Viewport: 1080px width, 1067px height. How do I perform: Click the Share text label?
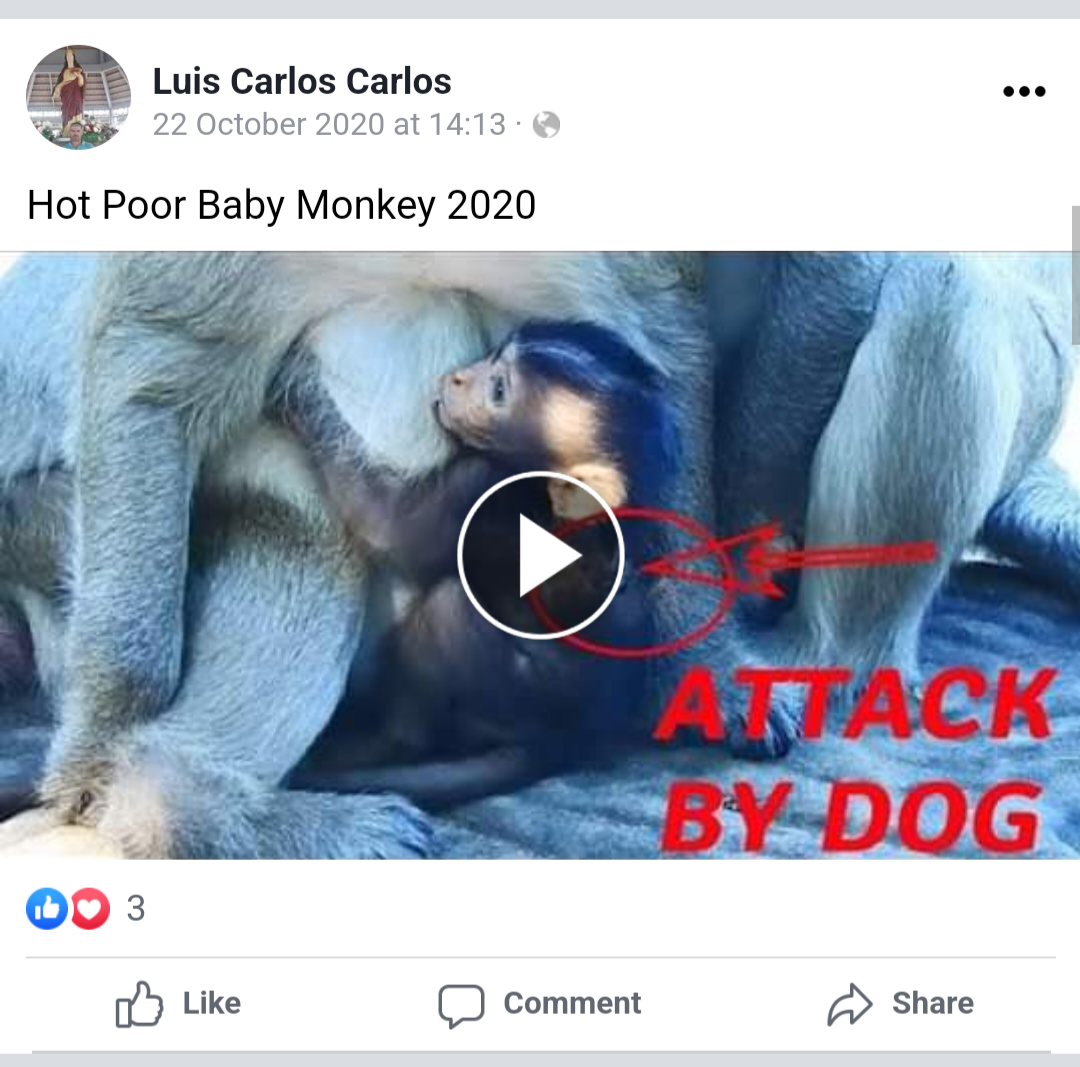[933, 1003]
